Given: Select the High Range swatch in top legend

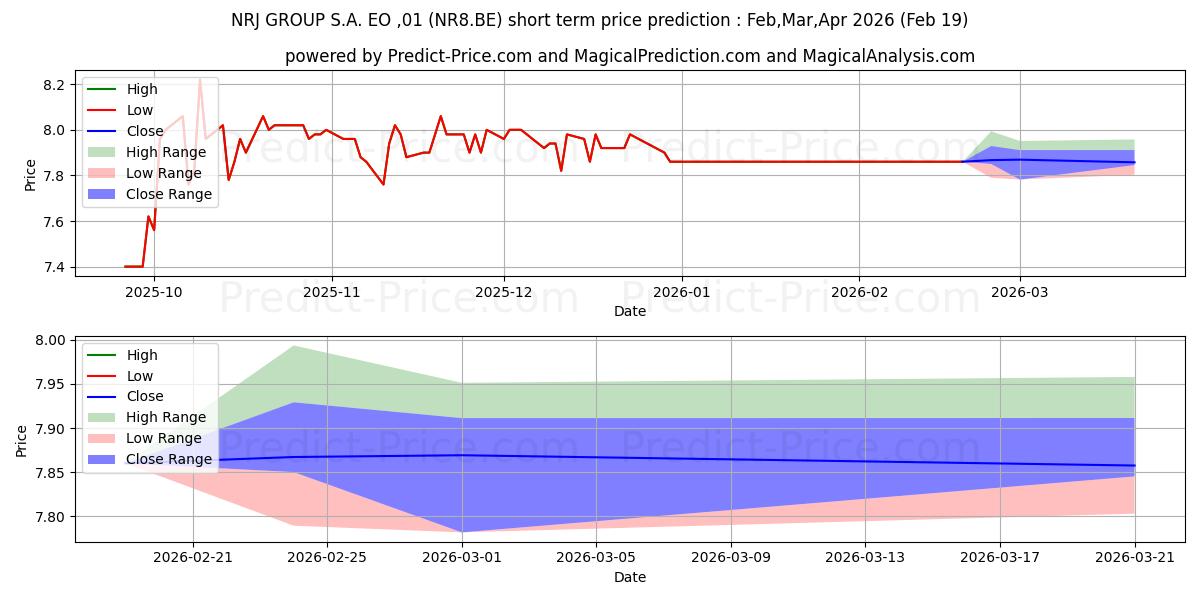Looking at the screenshot, I should click(103, 153).
